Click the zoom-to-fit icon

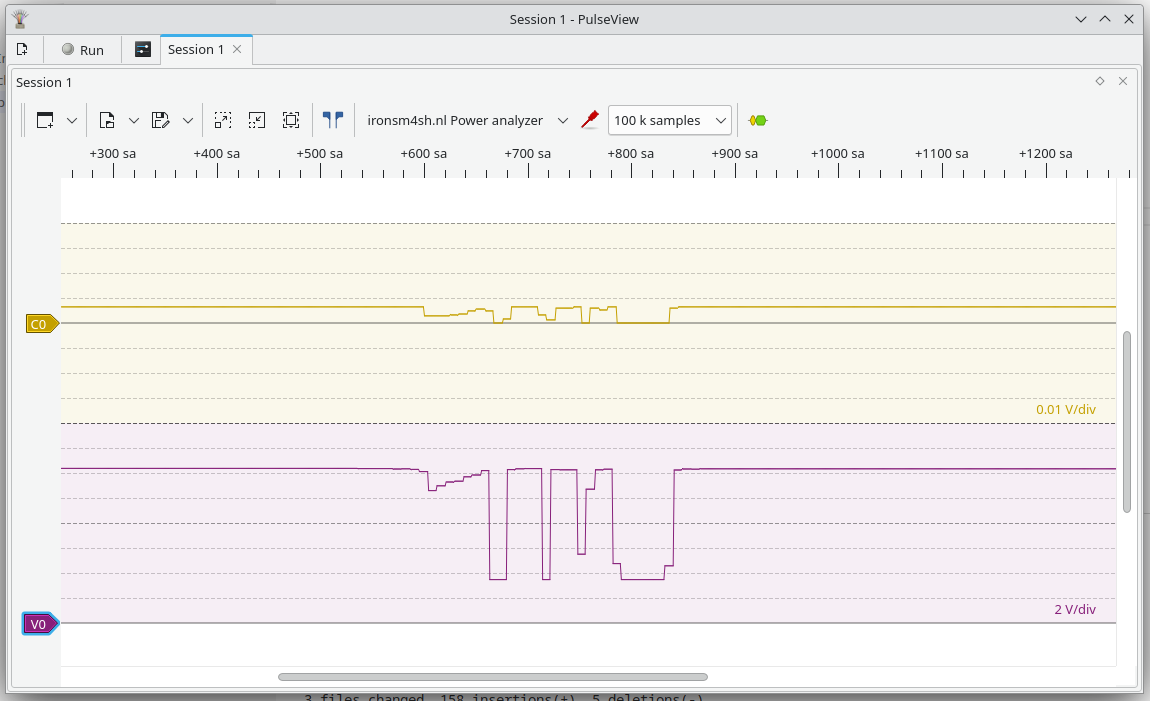pos(223,120)
